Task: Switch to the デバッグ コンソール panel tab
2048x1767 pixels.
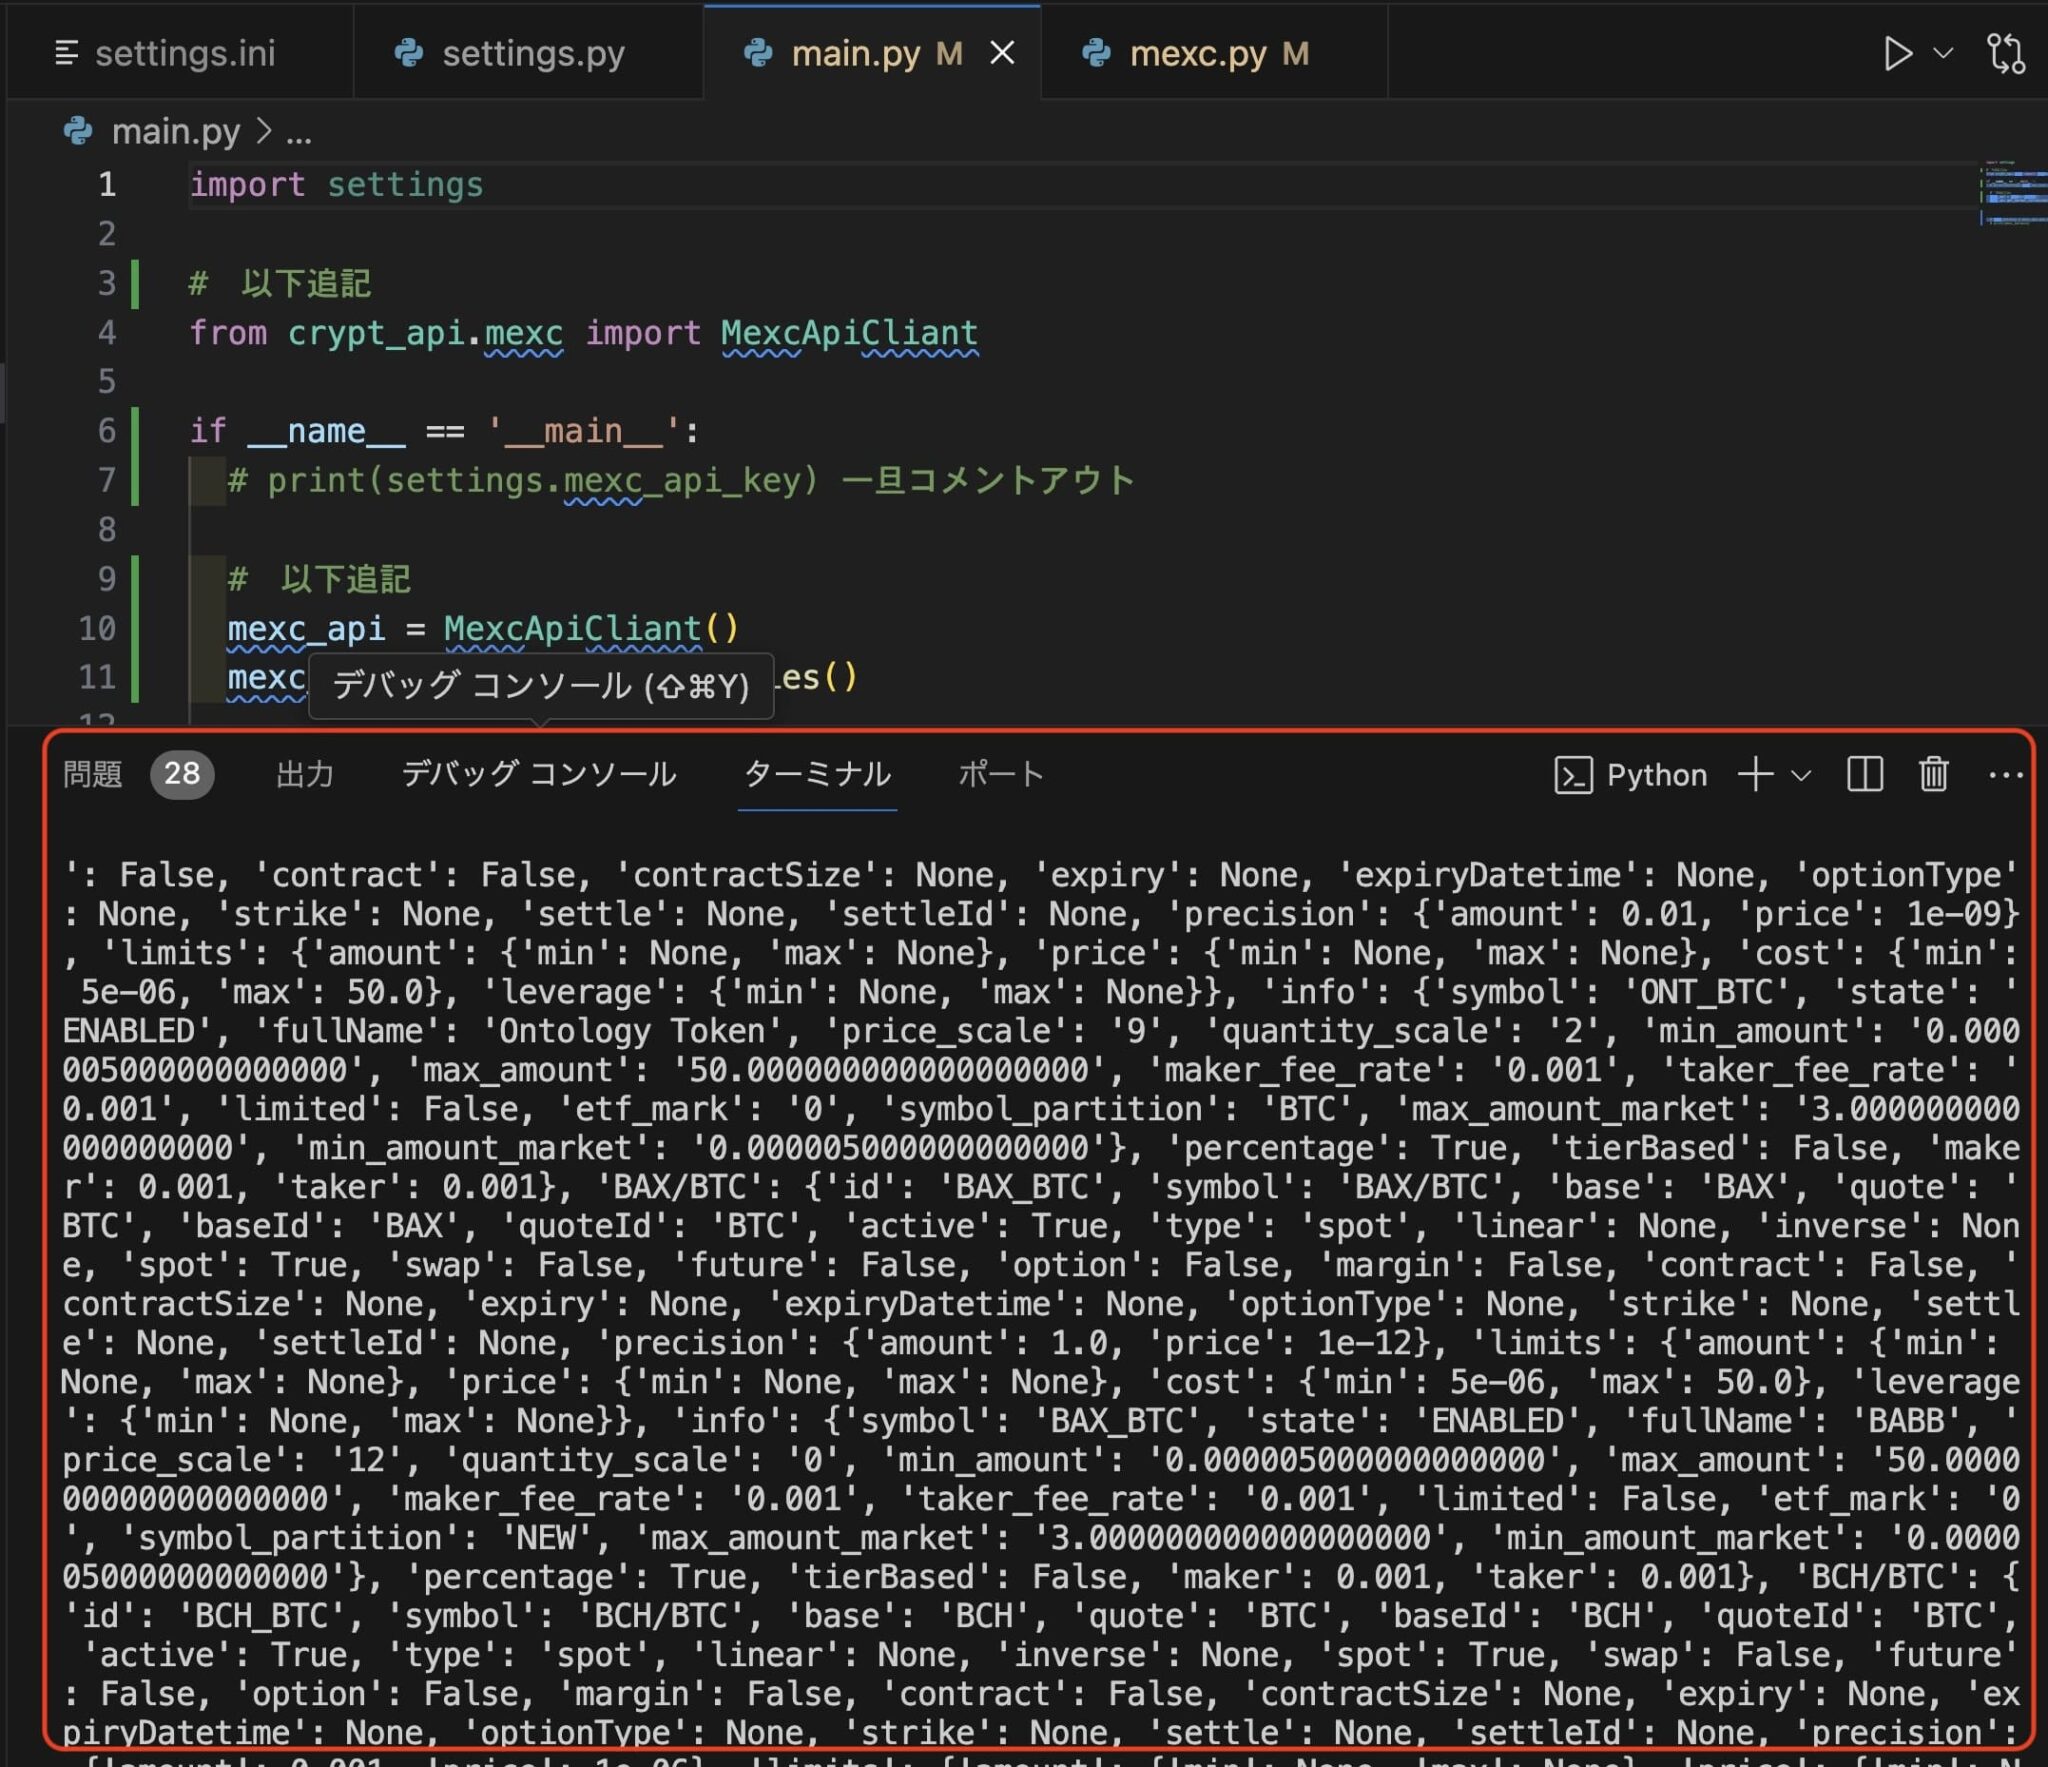Action: (538, 773)
